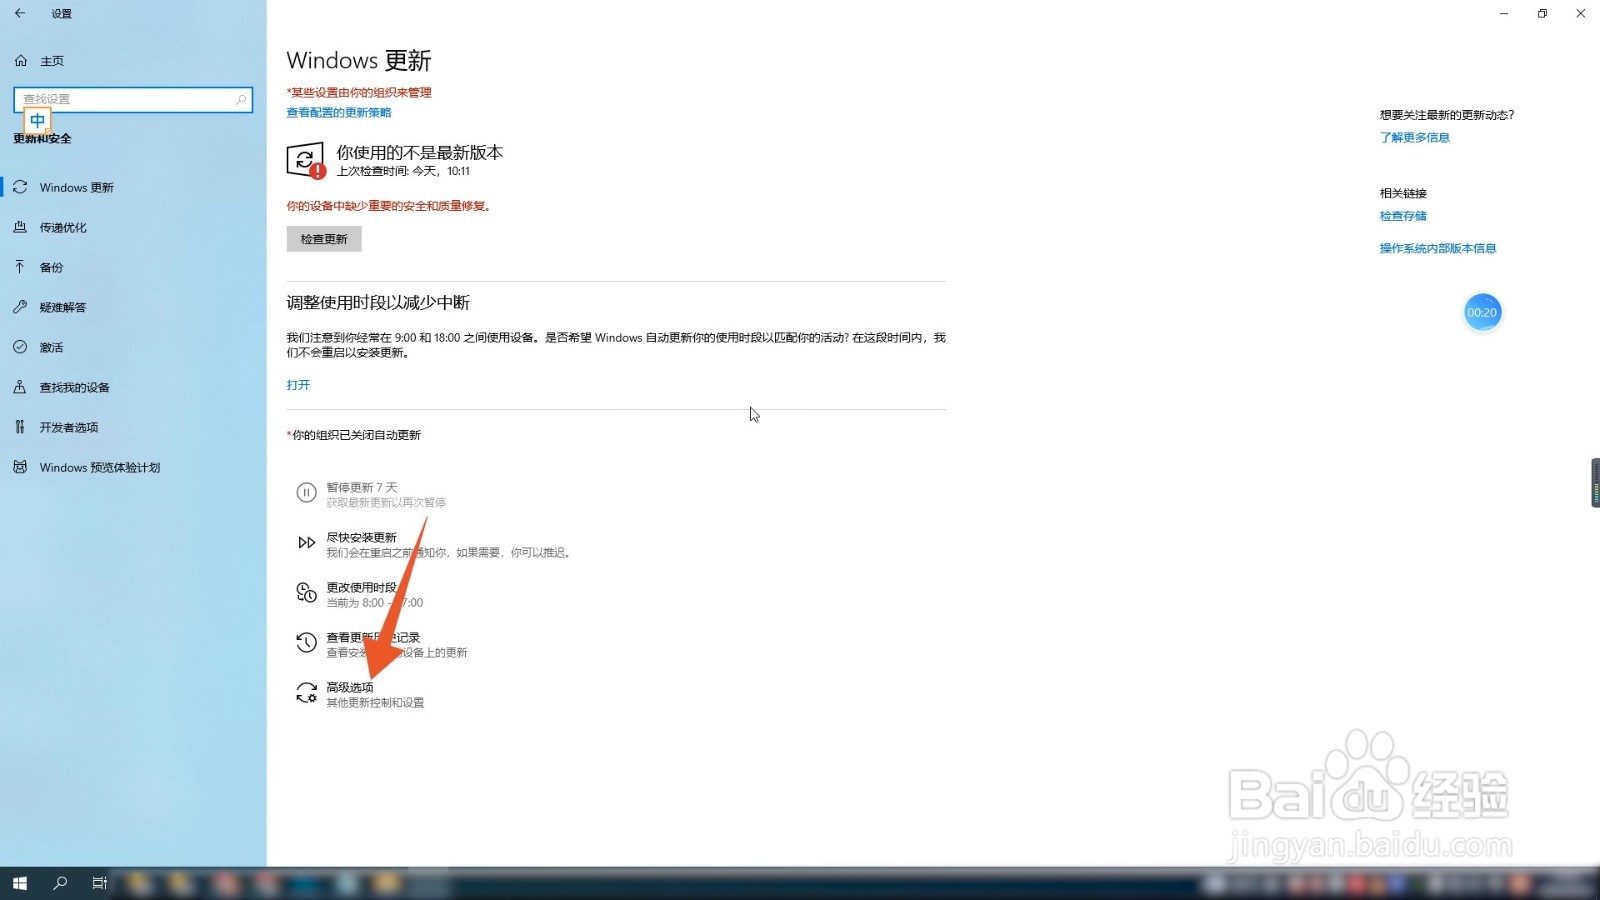Screen dimensions: 1600x900
Task: Open Task View on the taskbar
Action: point(99,883)
